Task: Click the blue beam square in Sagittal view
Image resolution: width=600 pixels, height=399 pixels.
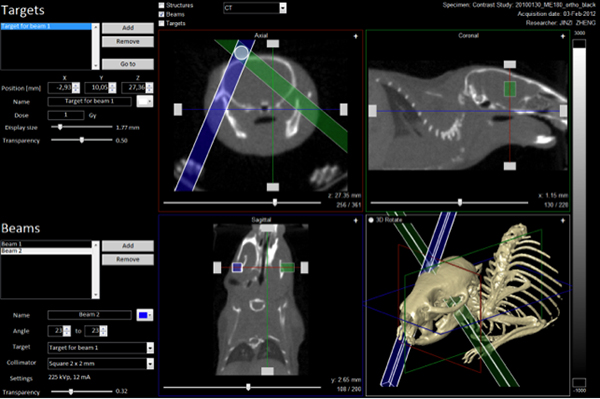Action: [237, 267]
